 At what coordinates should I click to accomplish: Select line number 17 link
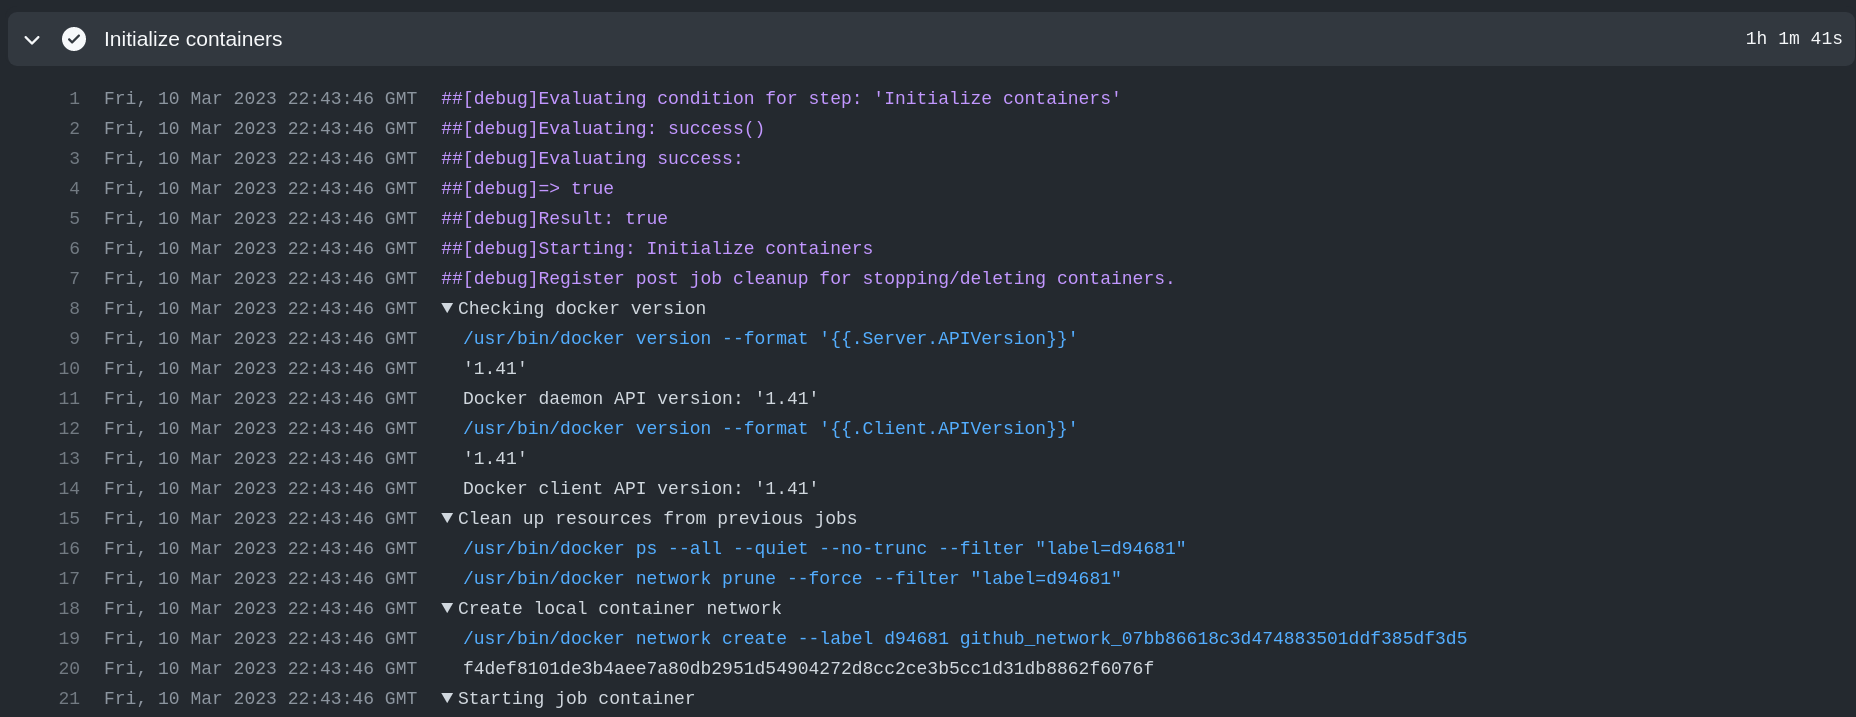pyautogui.click(x=69, y=579)
